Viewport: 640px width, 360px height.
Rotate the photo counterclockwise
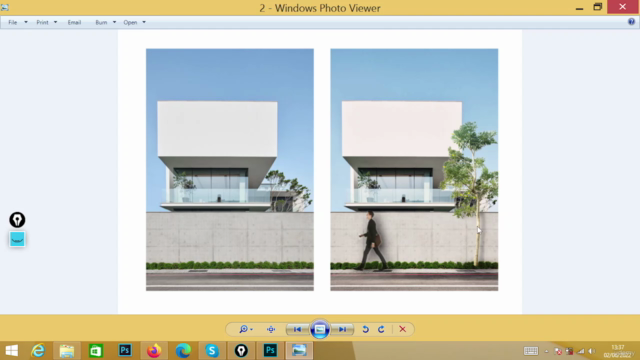(365, 329)
